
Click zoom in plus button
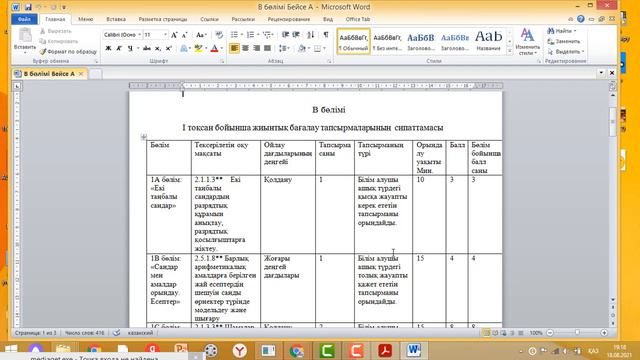click(604, 333)
